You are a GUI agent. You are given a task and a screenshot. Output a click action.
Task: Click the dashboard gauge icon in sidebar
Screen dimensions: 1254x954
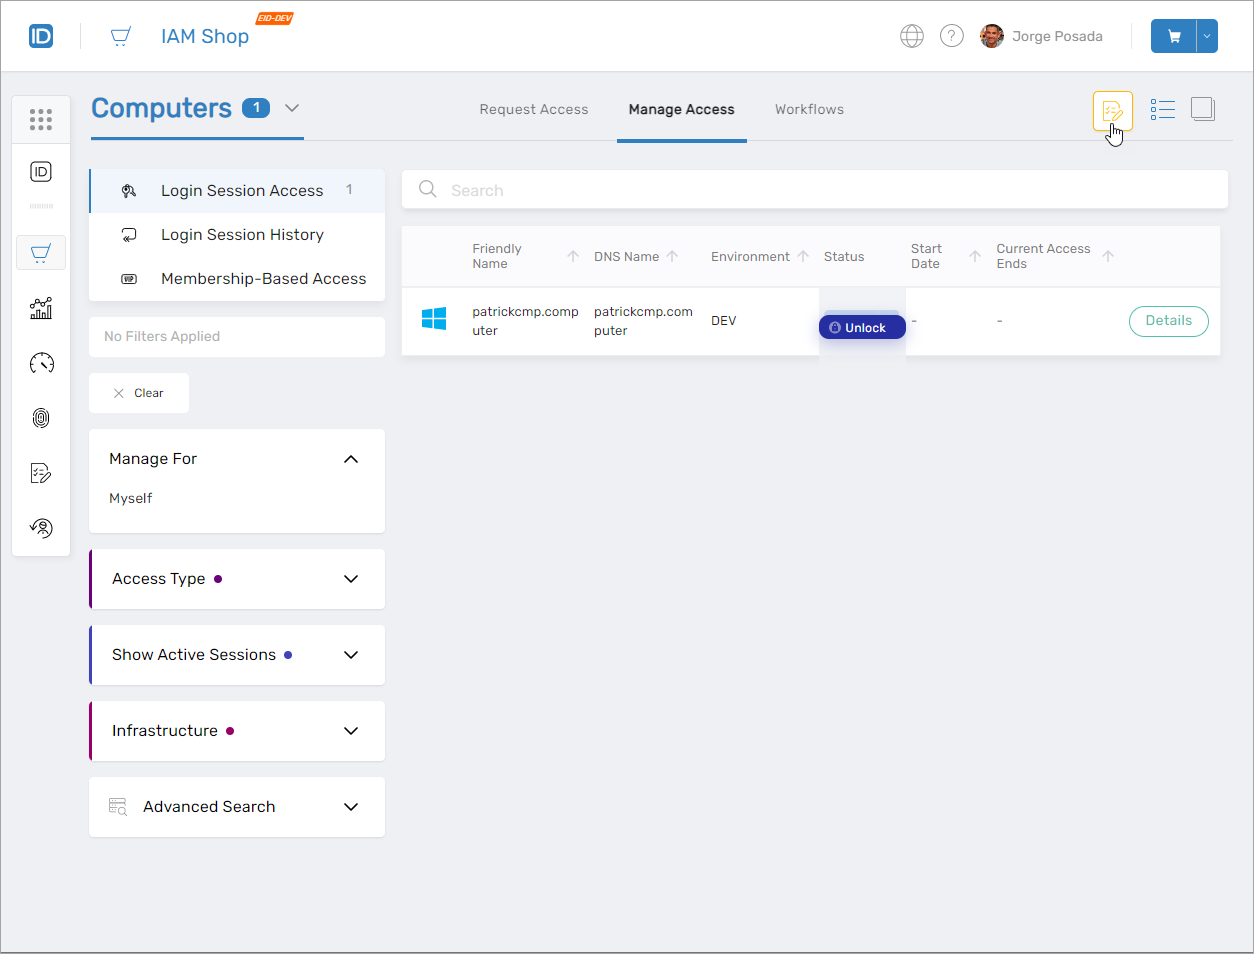tap(41, 363)
